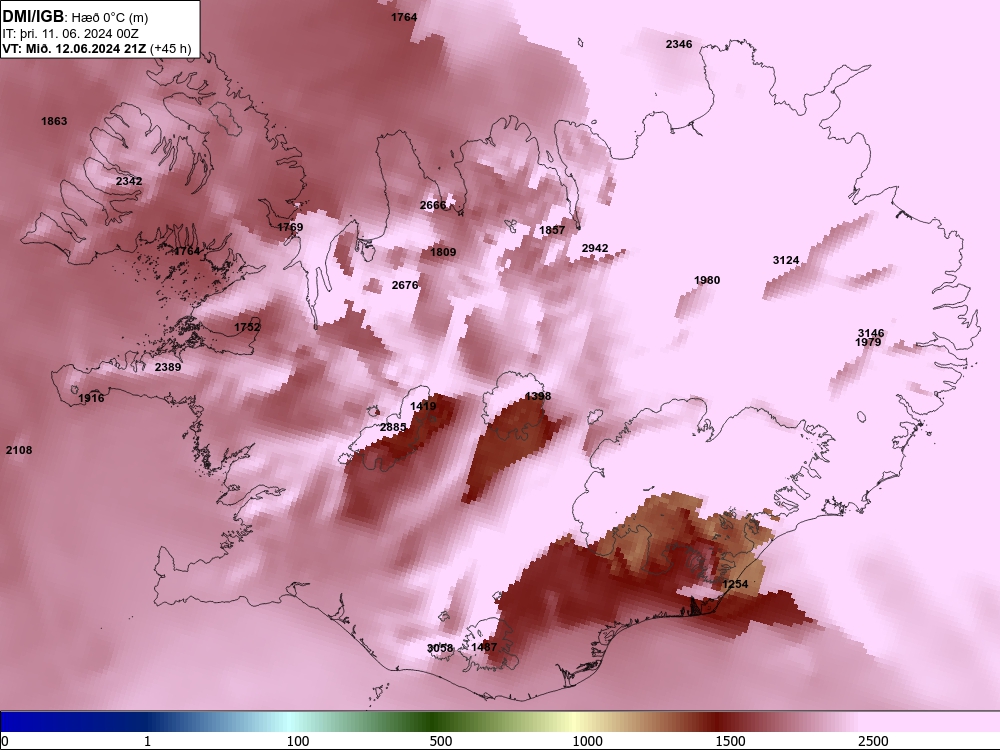Screen dimensions: 1000x750
Task: Click the 1857 map value
Action: pos(552,230)
